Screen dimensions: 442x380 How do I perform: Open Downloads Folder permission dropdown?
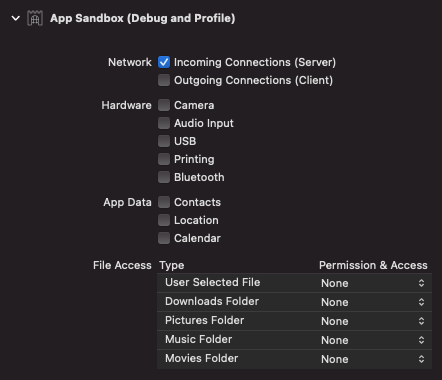[x=373, y=302]
